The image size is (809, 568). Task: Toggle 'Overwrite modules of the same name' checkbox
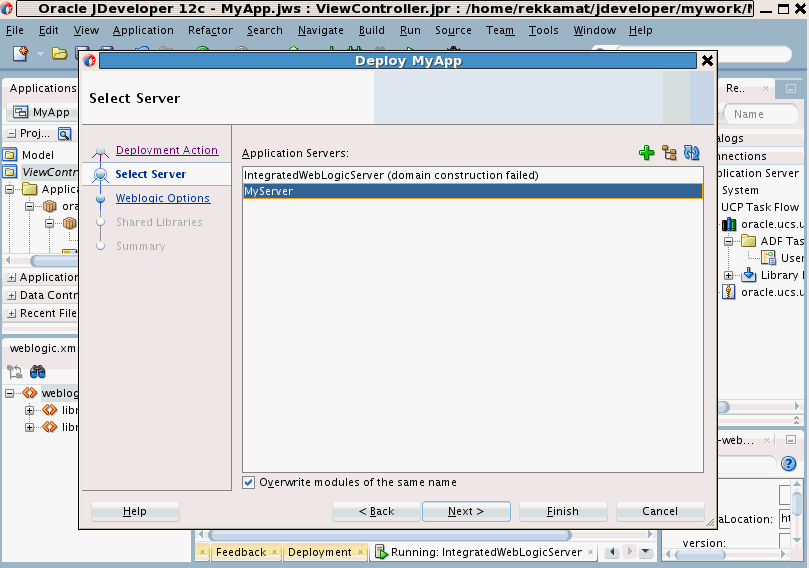249,482
